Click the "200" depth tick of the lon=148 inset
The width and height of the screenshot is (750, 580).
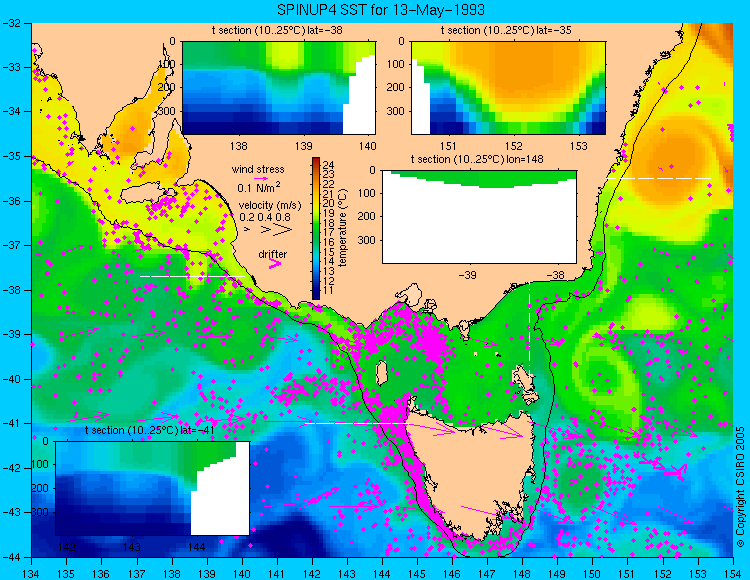(x=367, y=216)
